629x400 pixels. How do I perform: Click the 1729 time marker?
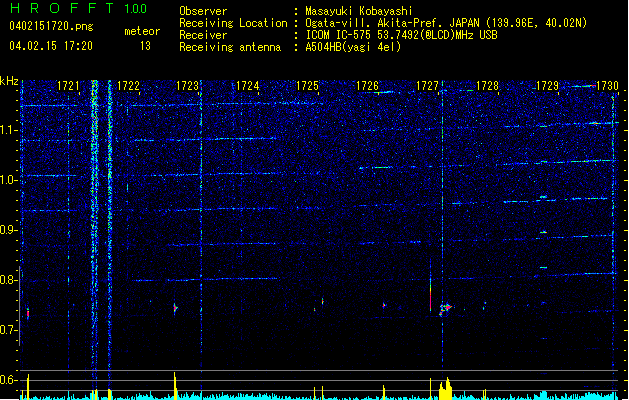tap(548, 86)
